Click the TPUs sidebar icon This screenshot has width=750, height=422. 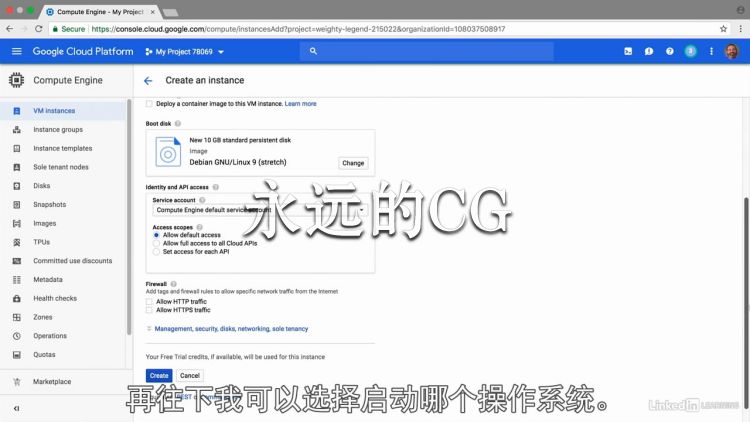[17, 242]
